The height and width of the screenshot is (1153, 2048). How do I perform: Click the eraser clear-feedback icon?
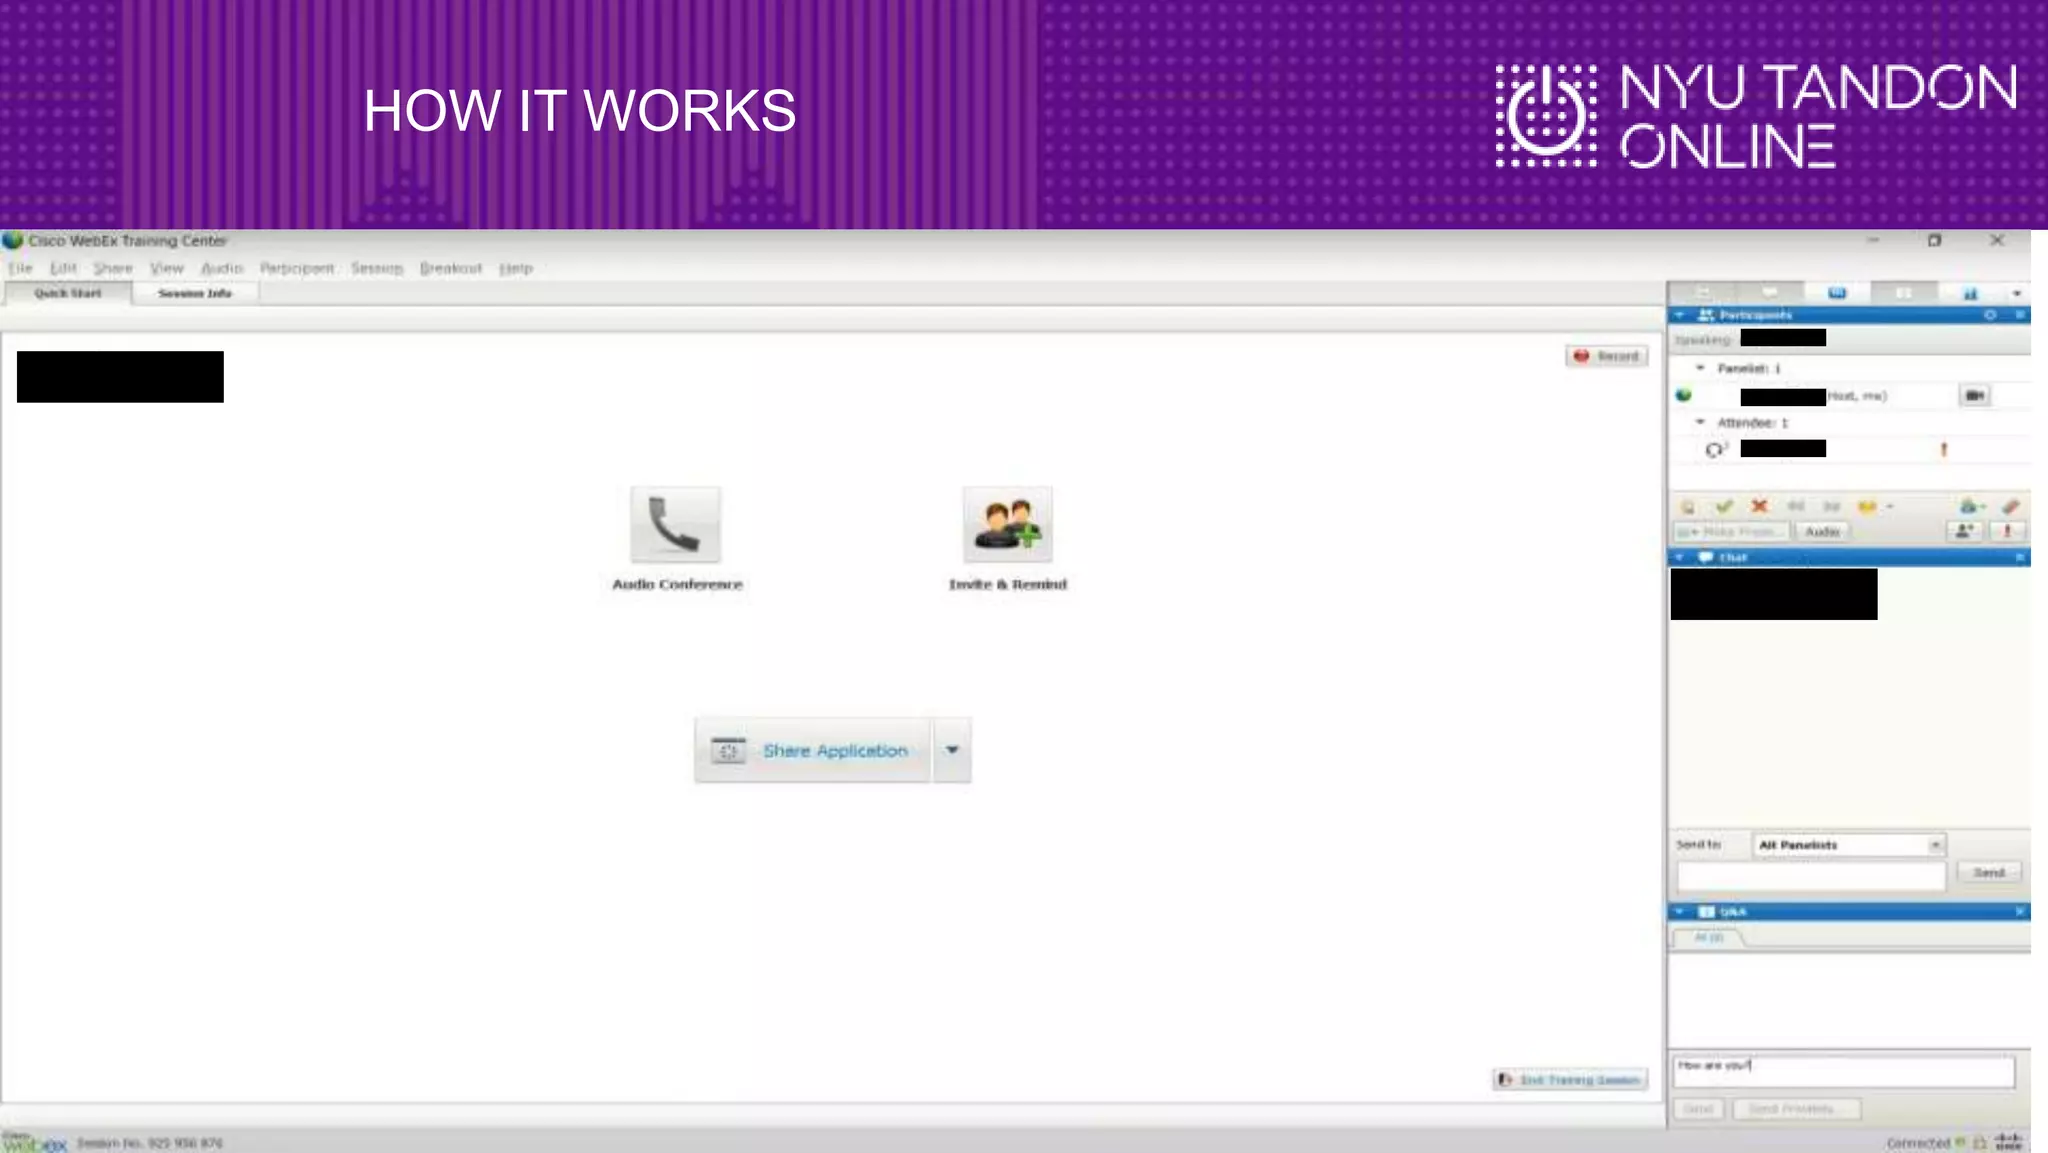[x=2010, y=506]
